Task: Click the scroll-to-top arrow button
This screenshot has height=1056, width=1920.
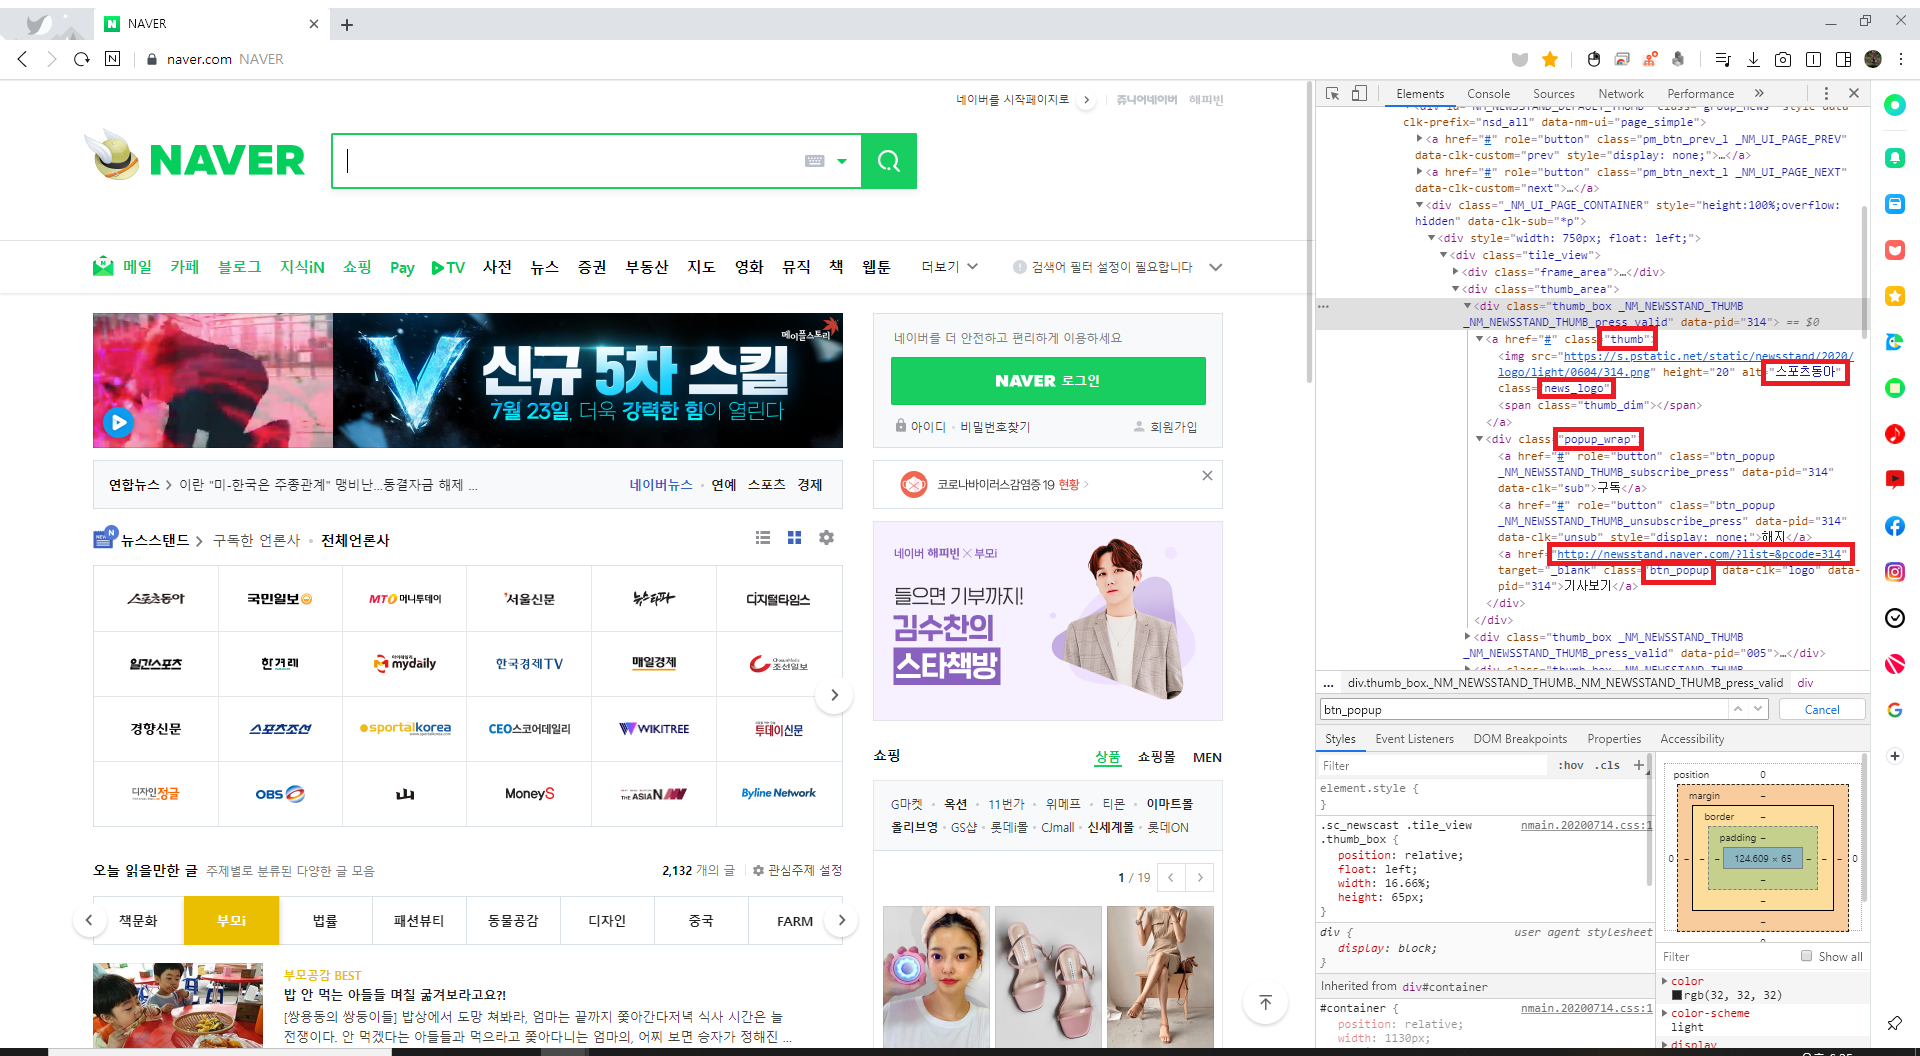Action: point(1265,1002)
